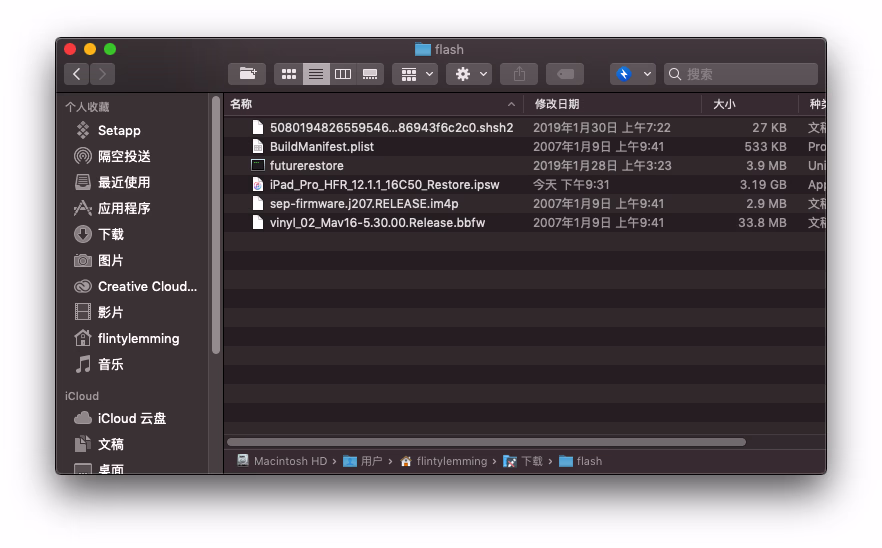
Task: Switch to column view mode
Action: coord(343,74)
